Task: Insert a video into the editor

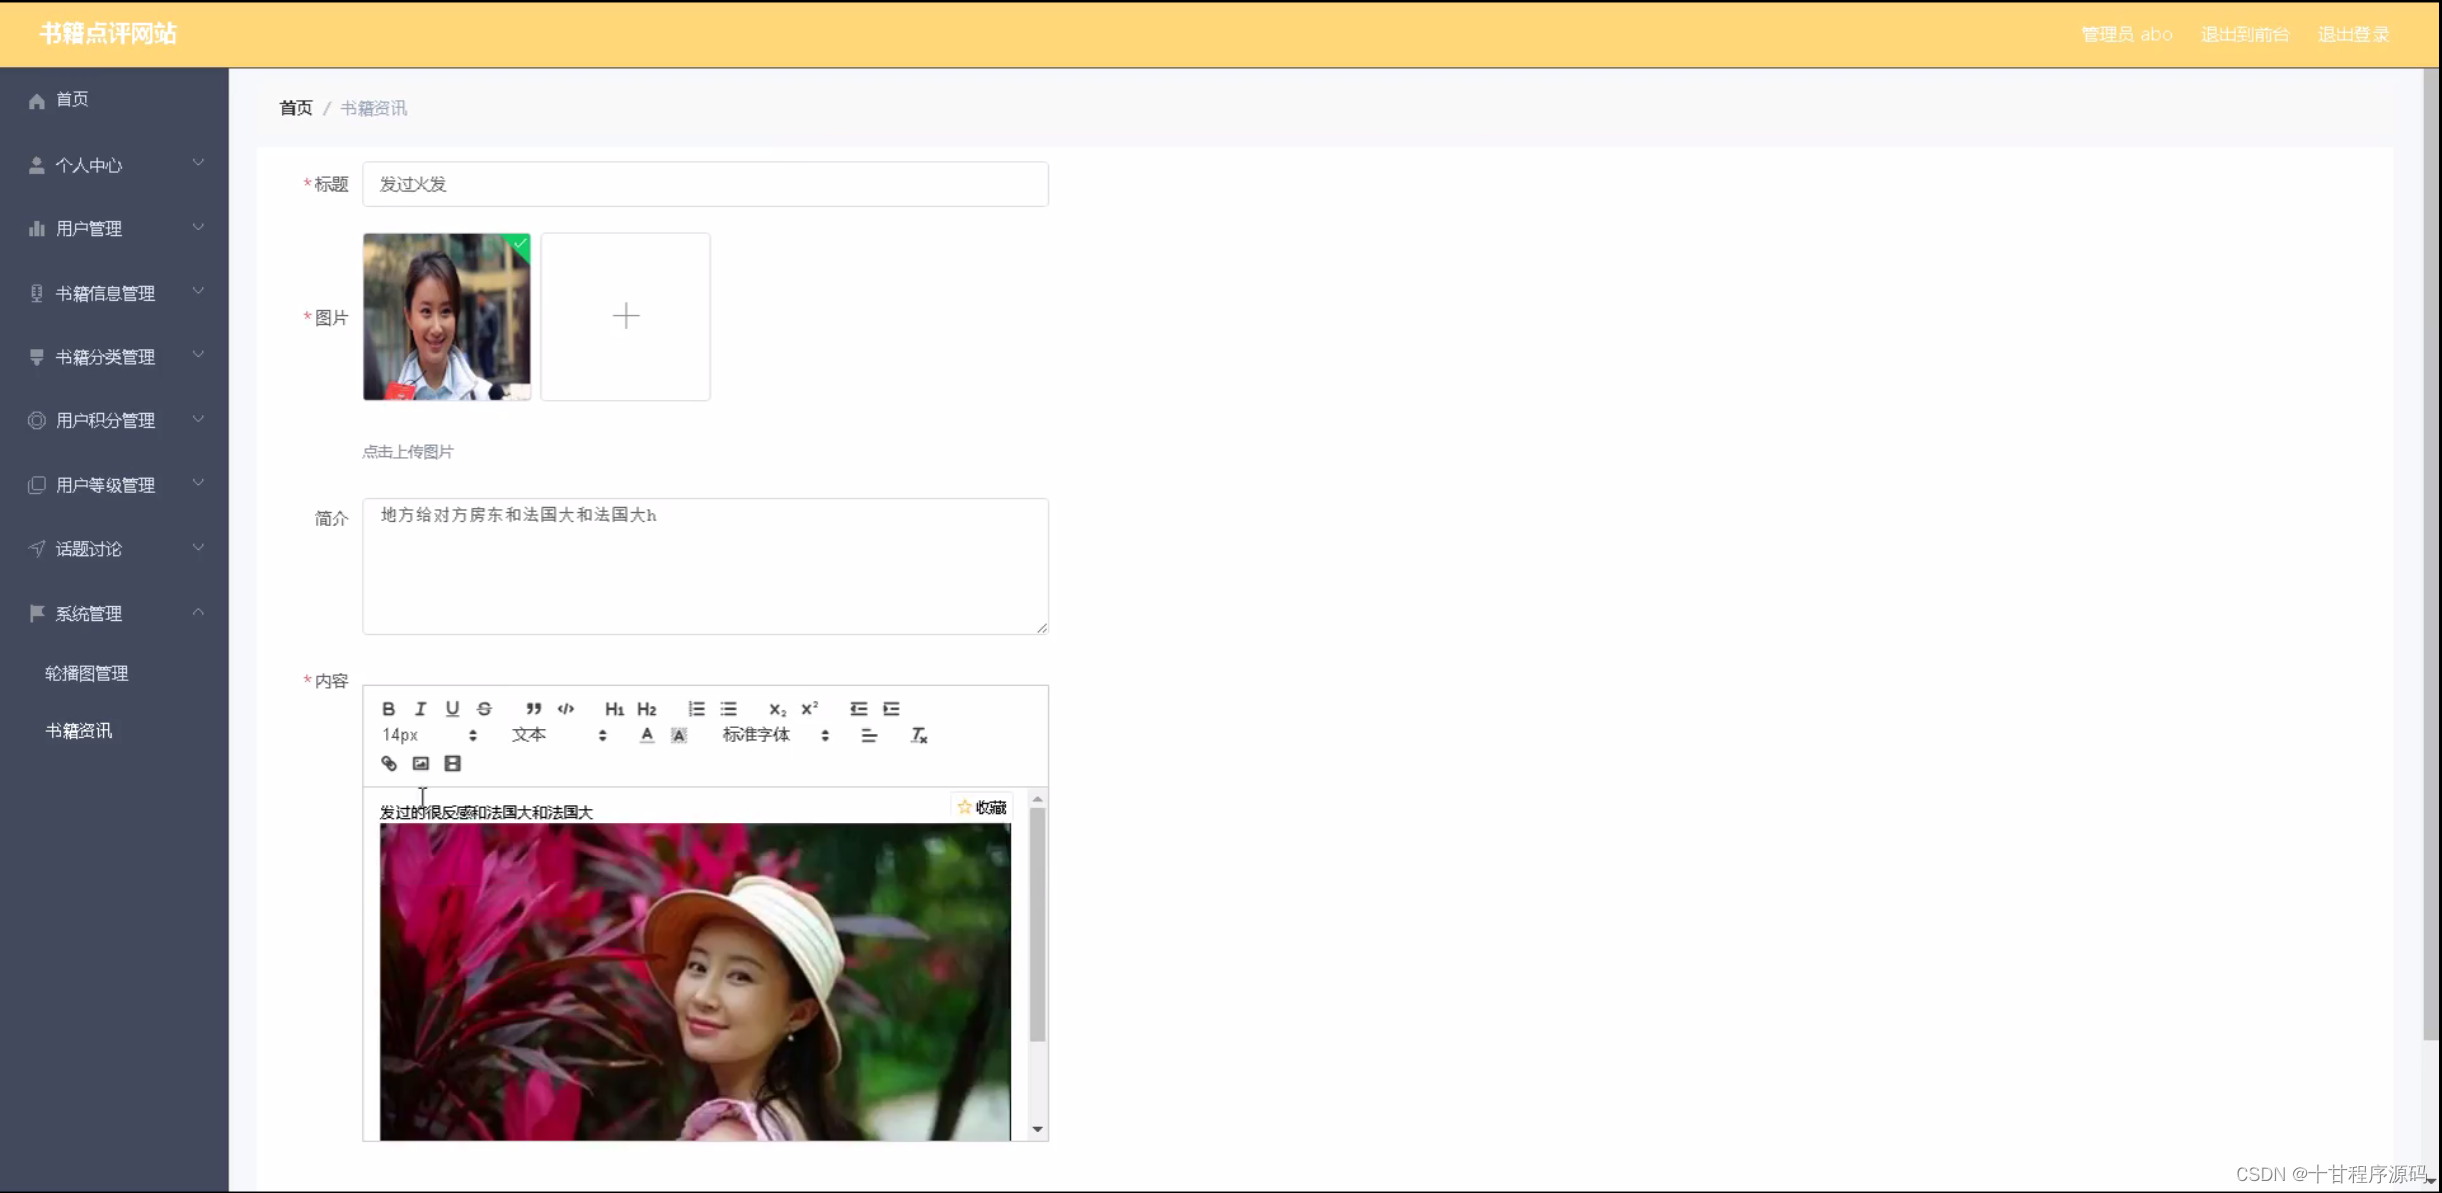Action: pyautogui.click(x=452, y=764)
